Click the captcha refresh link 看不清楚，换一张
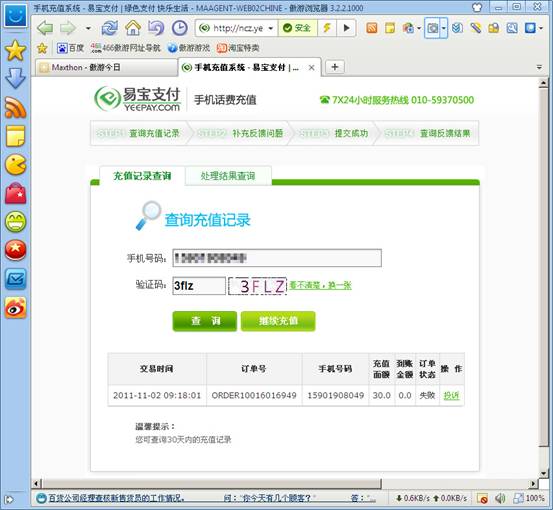This screenshot has width=553, height=510. pyautogui.click(x=320, y=285)
